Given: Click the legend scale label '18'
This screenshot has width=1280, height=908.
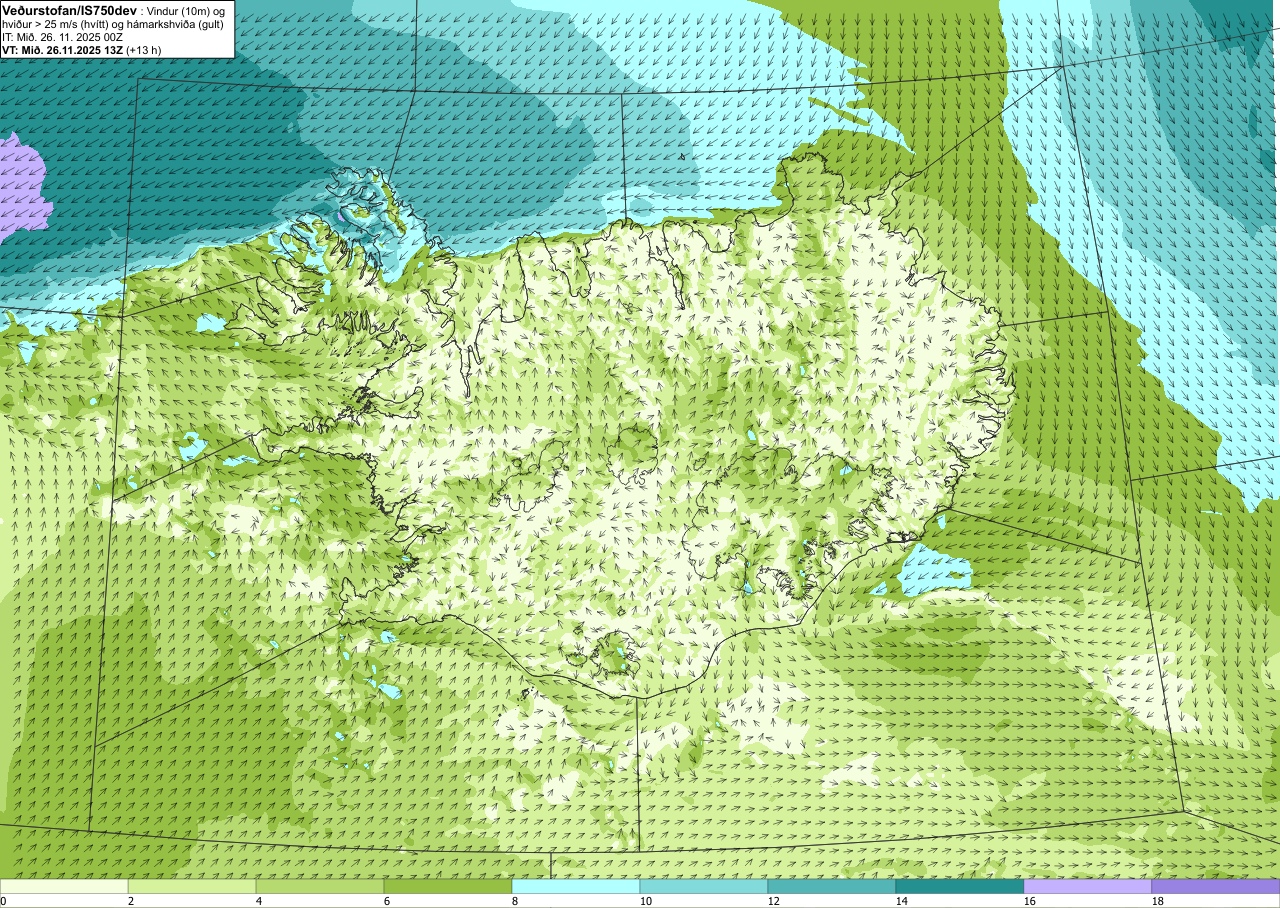Looking at the screenshot, I should pos(1158,901).
